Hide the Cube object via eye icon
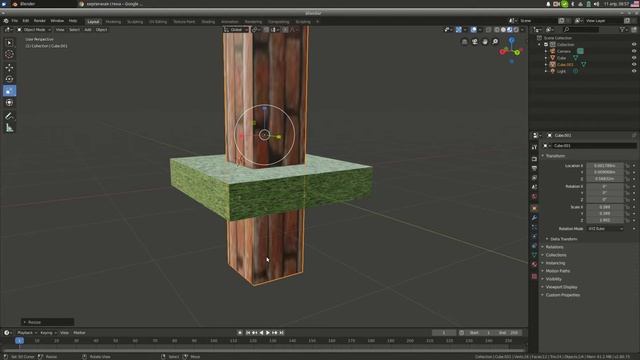The height and width of the screenshot is (360, 640). [634, 58]
